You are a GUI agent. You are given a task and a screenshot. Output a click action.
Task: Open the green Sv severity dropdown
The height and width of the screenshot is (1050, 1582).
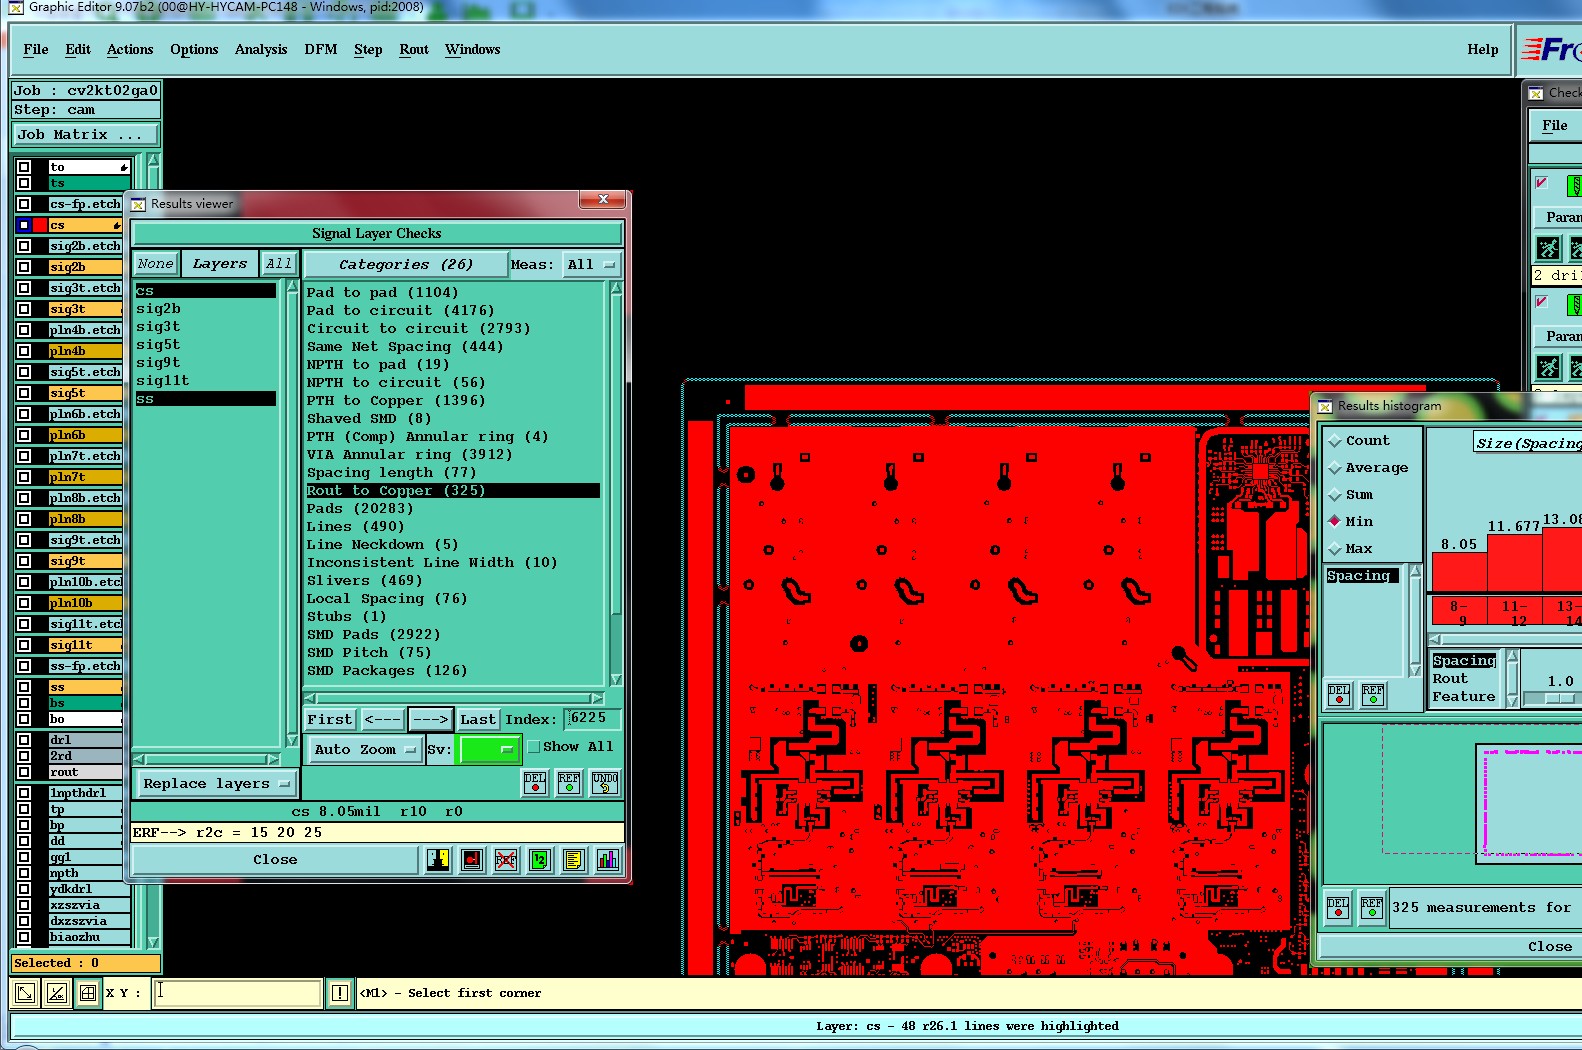488,749
